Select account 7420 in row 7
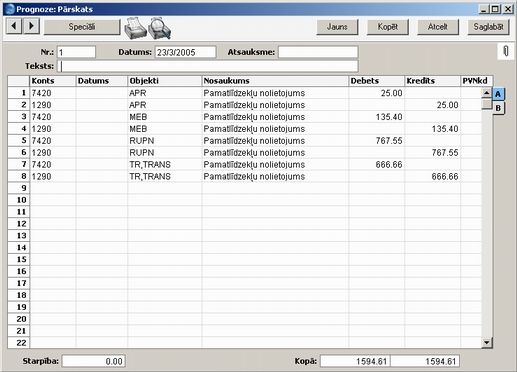Image resolution: width=517 pixels, height=372 pixels. (x=41, y=165)
